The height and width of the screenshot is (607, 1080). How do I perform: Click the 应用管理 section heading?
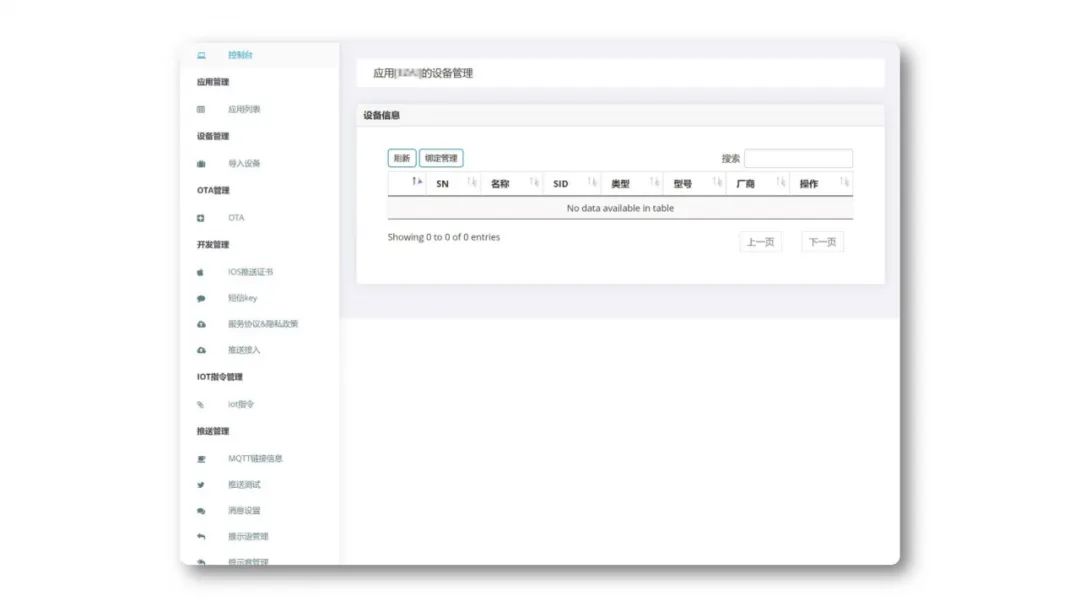click(213, 82)
